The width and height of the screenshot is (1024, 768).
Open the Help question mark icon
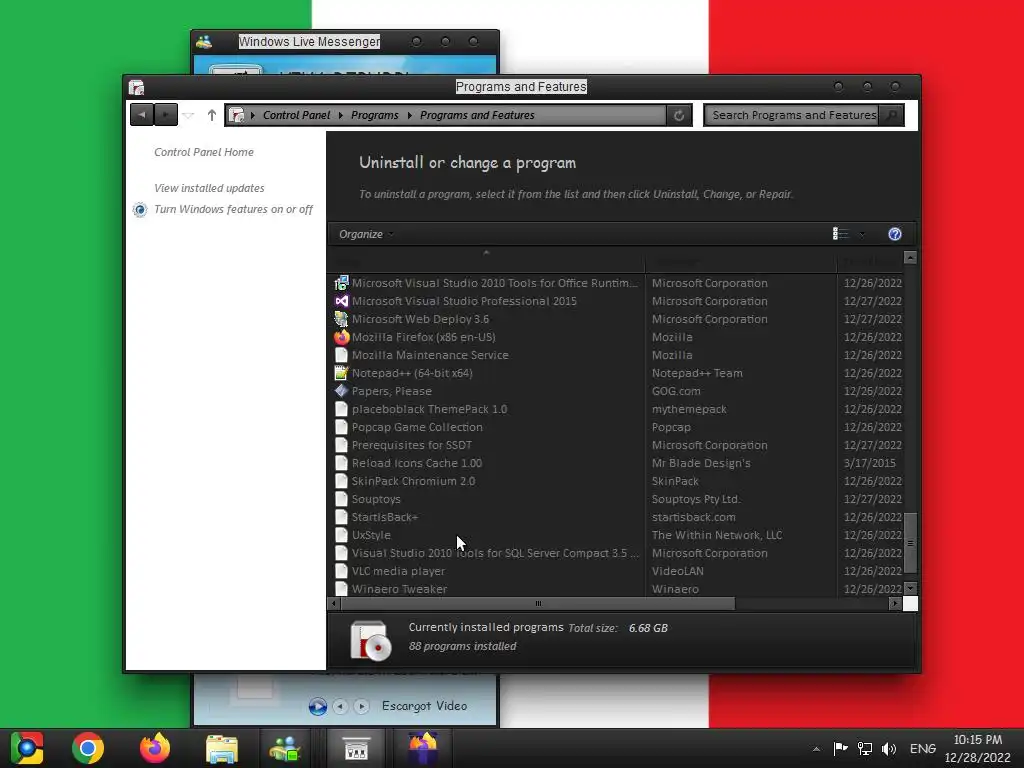895,234
